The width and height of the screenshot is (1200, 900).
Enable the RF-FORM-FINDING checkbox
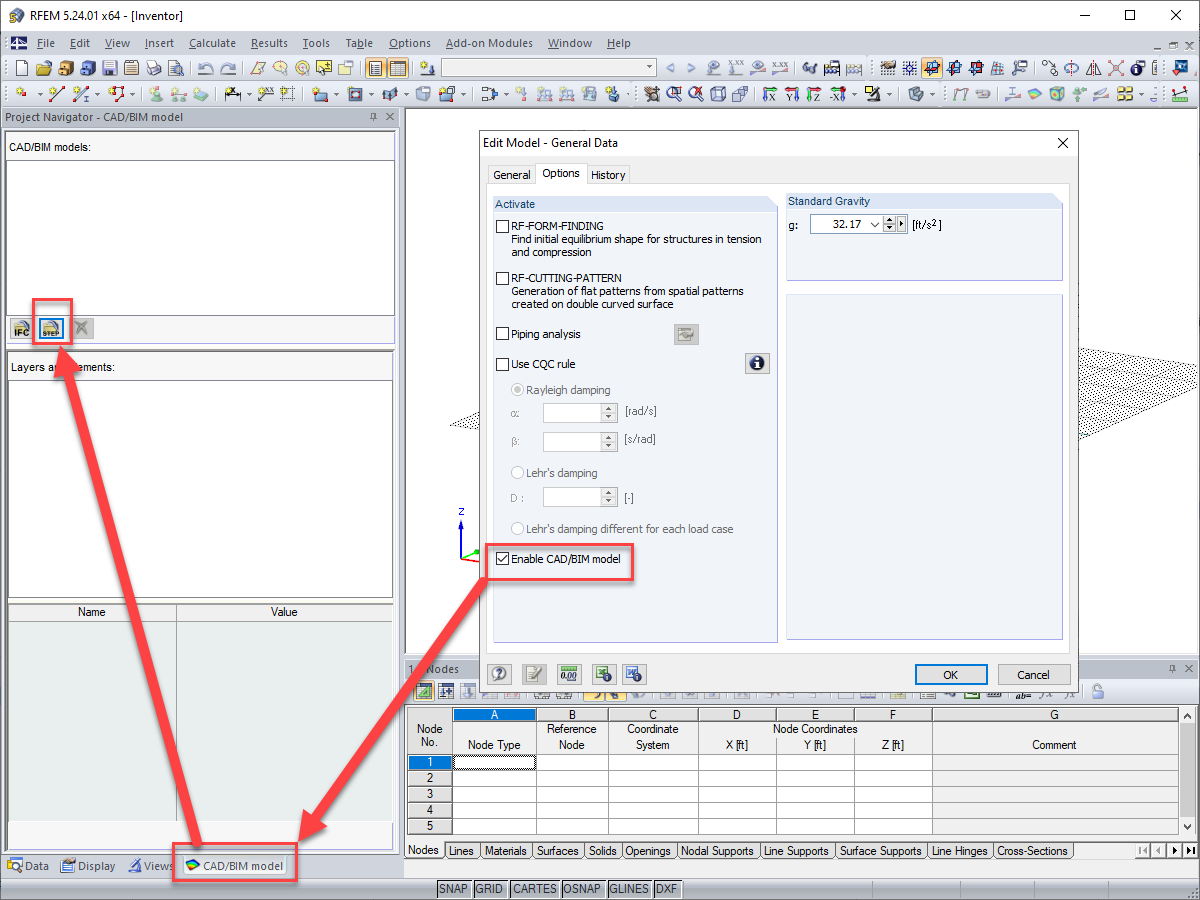click(x=503, y=226)
